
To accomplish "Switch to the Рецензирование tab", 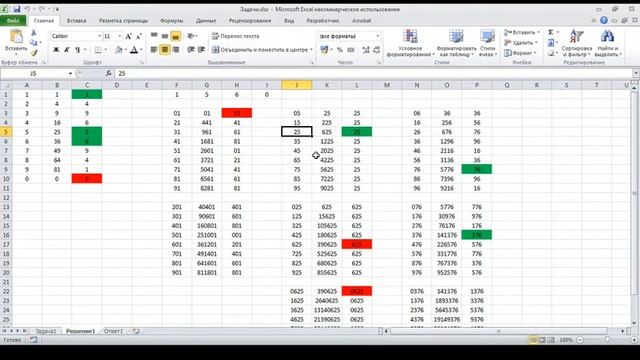I will (x=250, y=20).
